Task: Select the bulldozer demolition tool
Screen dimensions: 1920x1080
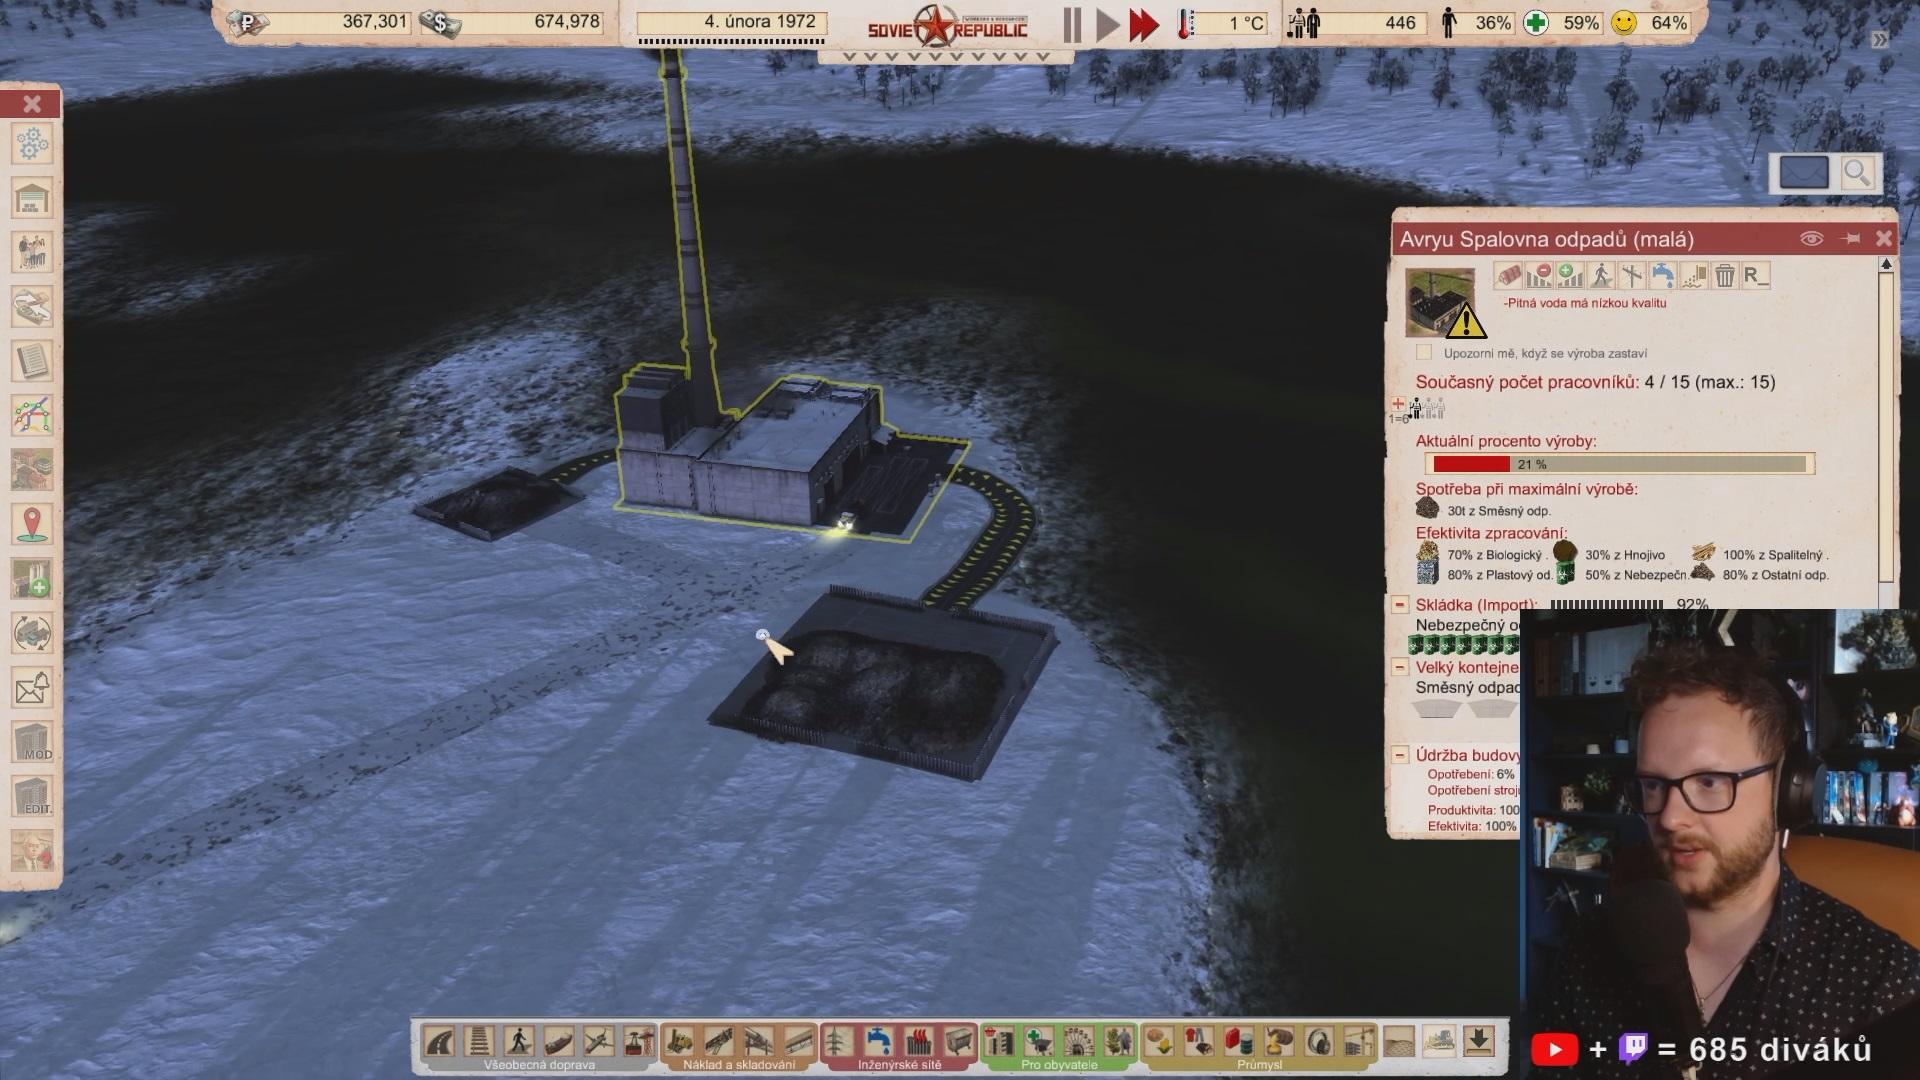Action: pyautogui.click(x=1438, y=1042)
